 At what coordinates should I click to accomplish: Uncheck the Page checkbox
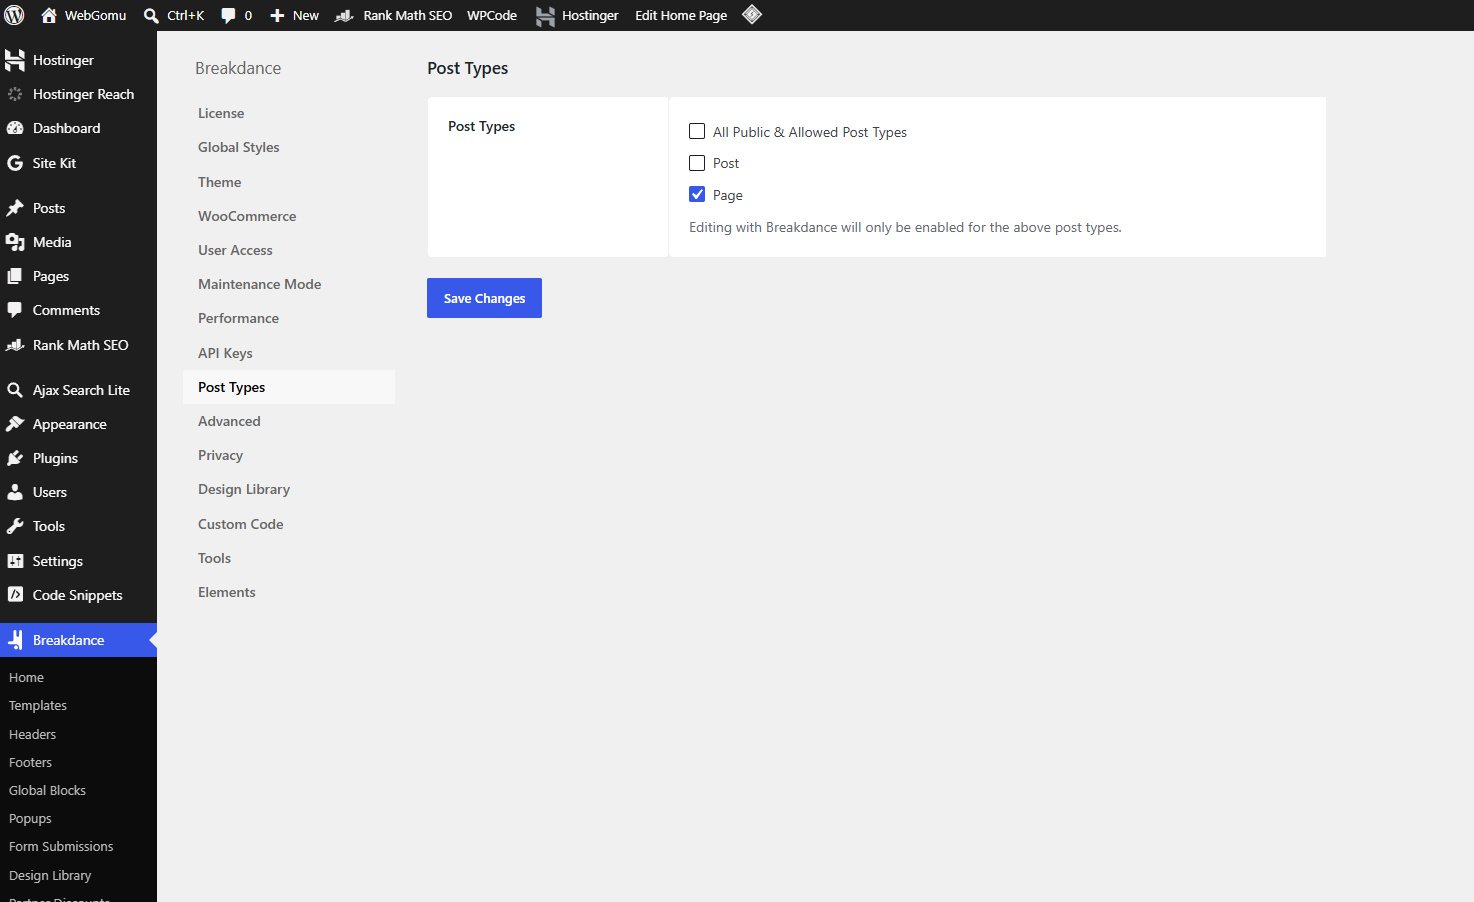697,194
